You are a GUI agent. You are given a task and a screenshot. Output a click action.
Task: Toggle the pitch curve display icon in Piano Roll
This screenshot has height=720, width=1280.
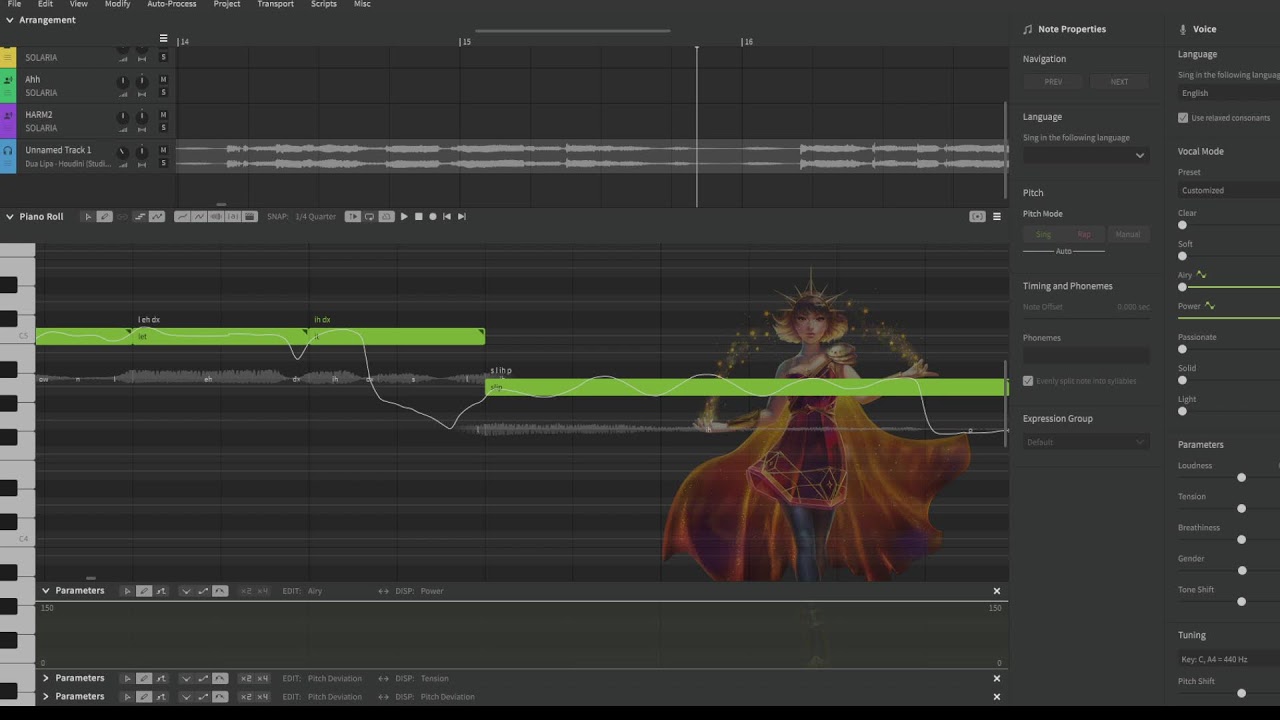tap(182, 216)
